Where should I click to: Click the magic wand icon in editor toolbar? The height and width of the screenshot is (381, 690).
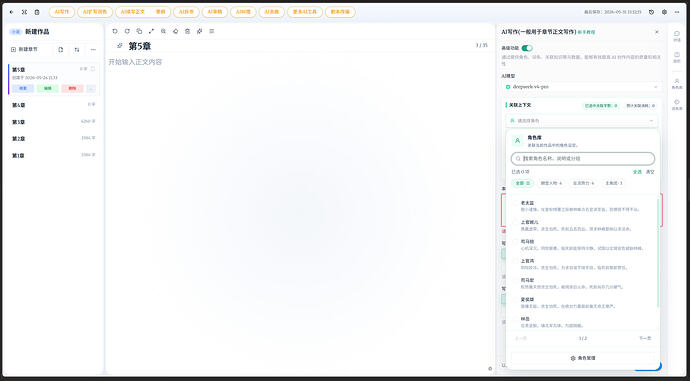(x=199, y=31)
